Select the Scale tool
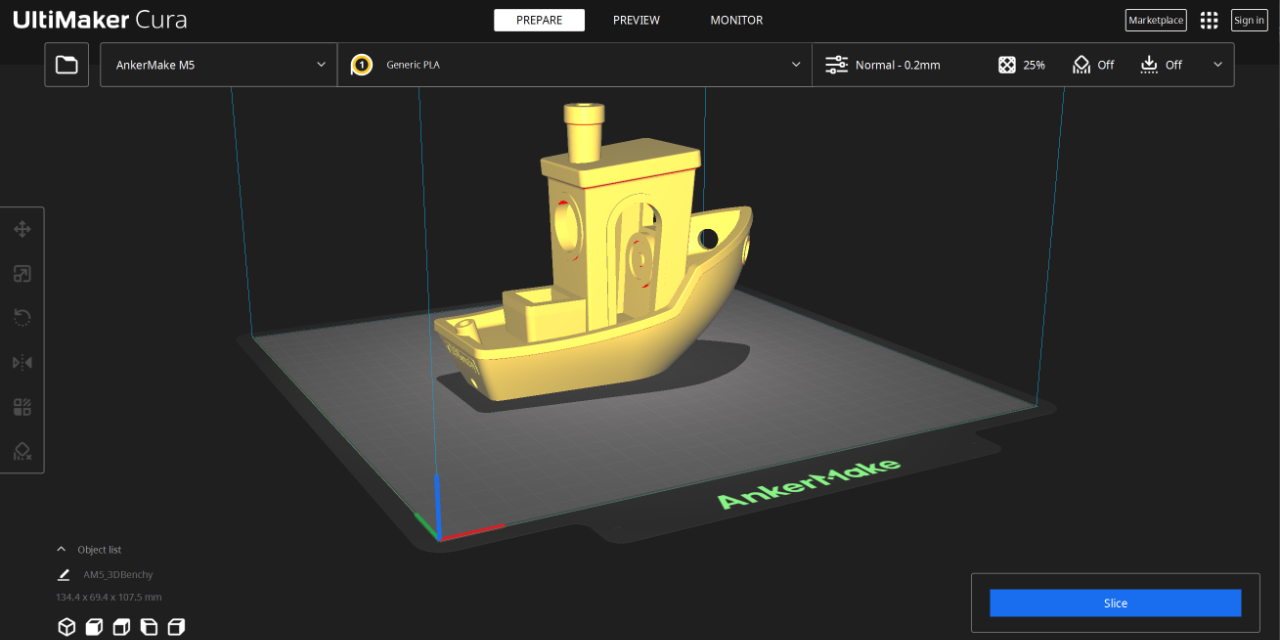Viewport: 1280px width, 640px height. click(x=21, y=273)
